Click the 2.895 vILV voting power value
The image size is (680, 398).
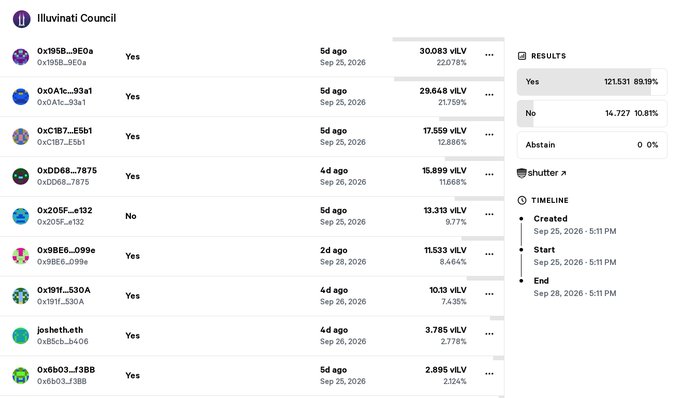pyautogui.click(x=446, y=370)
